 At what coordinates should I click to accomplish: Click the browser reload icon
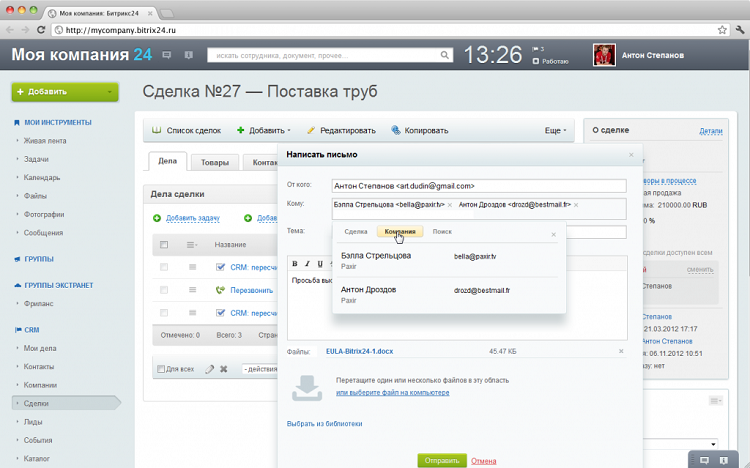(41, 30)
